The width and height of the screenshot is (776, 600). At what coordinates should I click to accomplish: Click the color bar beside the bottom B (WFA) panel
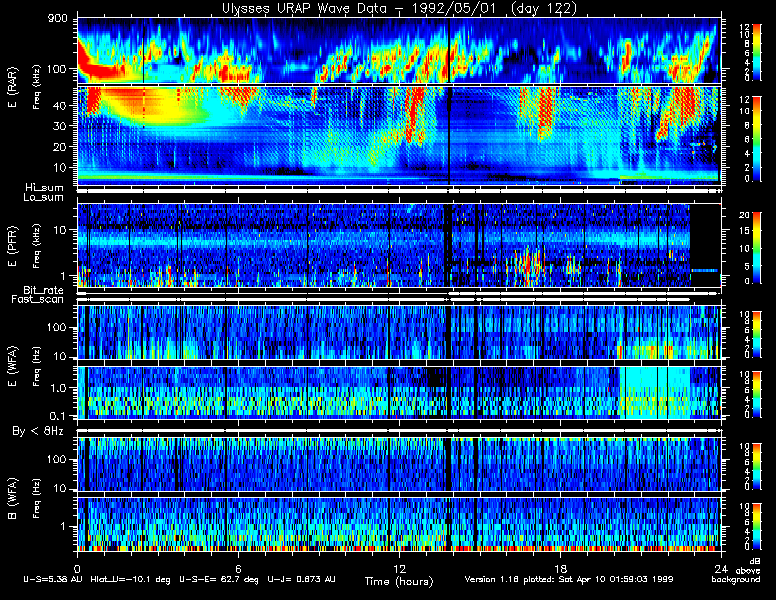[757, 527]
